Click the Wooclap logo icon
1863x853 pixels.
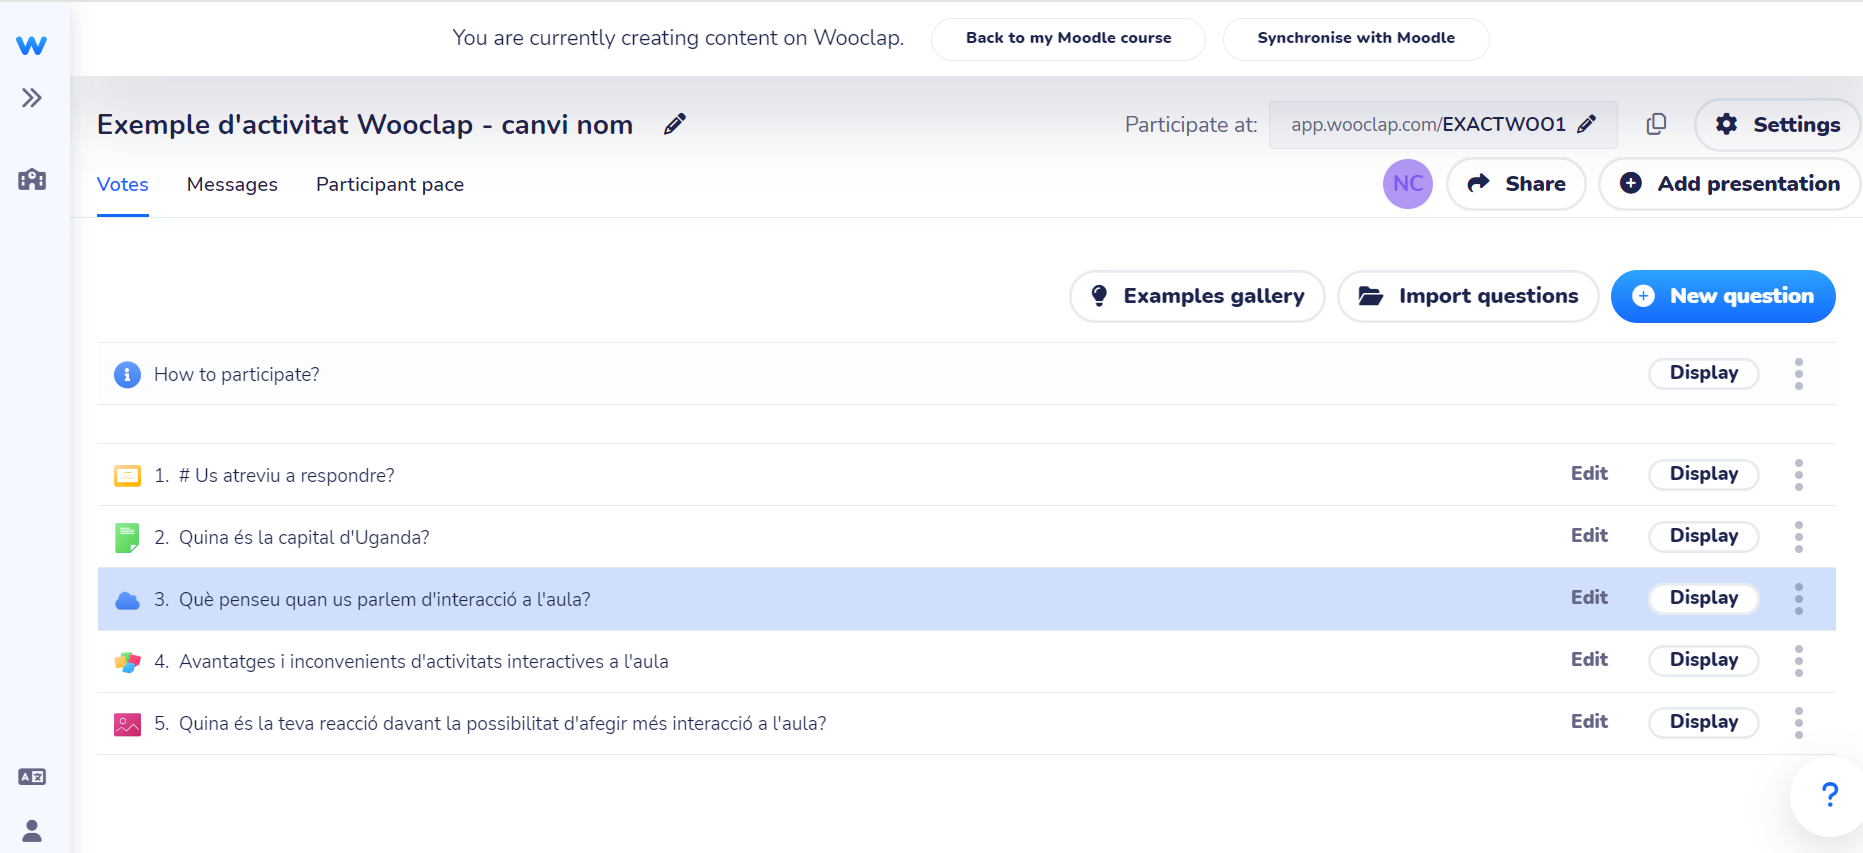31,45
